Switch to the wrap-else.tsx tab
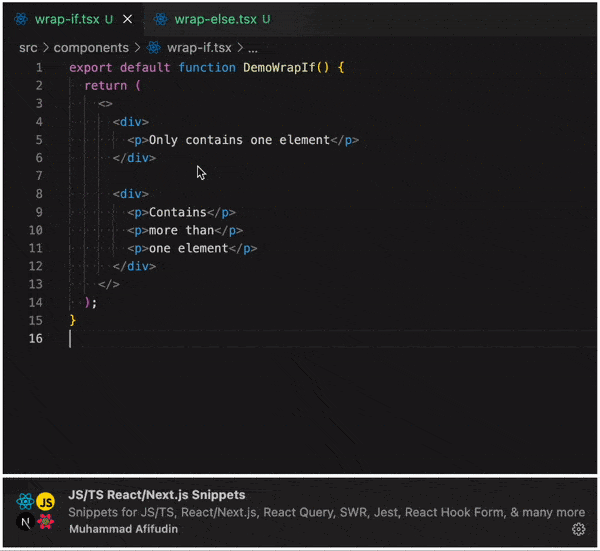Viewport: 600px width, 551px height. (x=222, y=19)
